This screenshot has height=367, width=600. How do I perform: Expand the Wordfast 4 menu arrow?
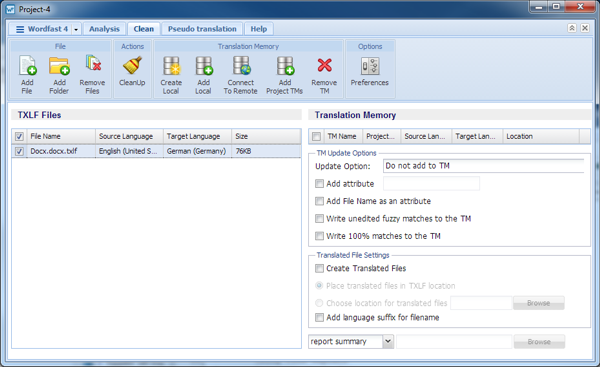[76, 29]
